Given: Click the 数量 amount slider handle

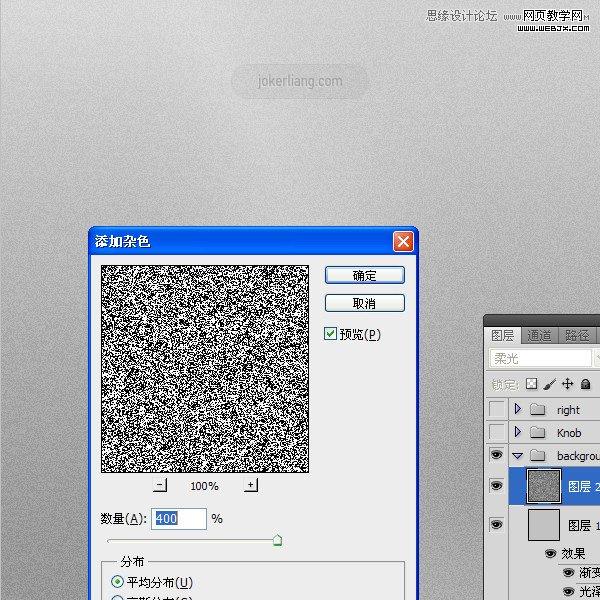Looking at the screenshot, I should [277, 540].
